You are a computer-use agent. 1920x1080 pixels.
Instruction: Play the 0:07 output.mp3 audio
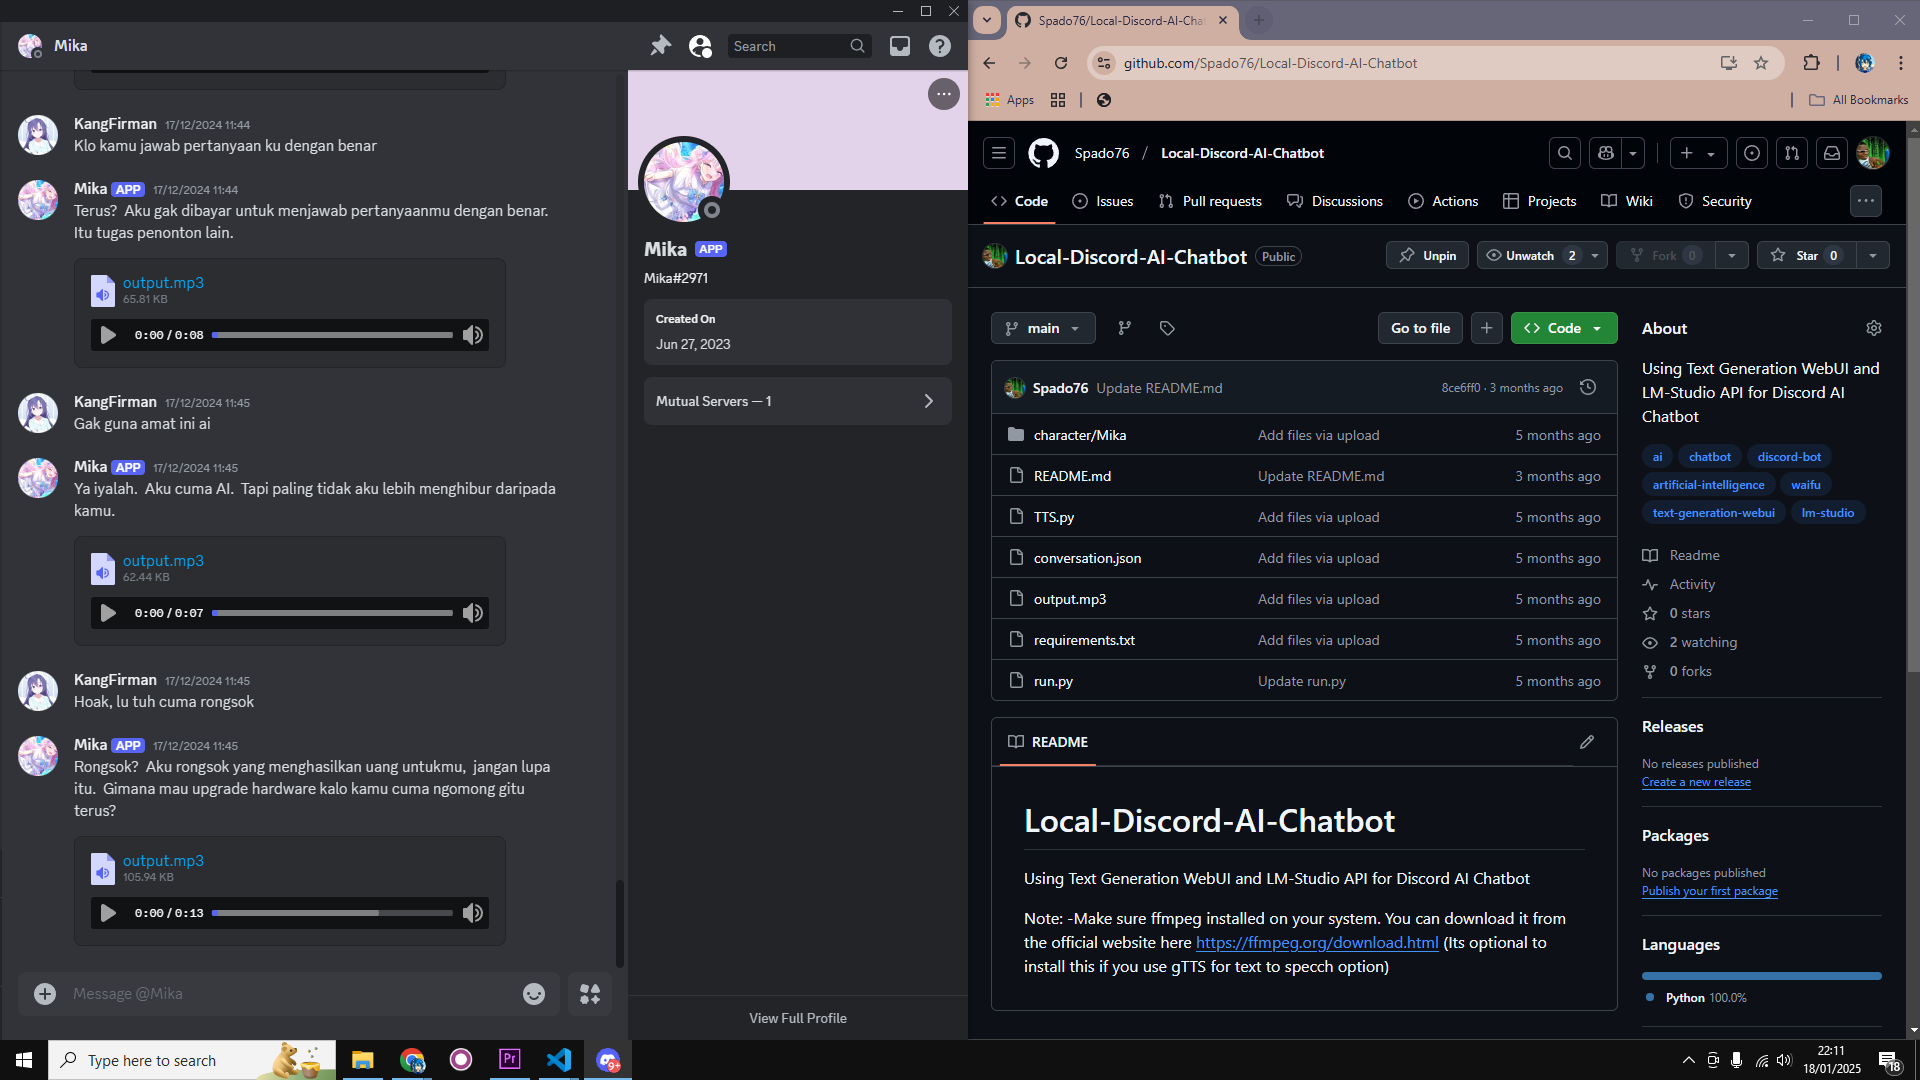point(108,613)
